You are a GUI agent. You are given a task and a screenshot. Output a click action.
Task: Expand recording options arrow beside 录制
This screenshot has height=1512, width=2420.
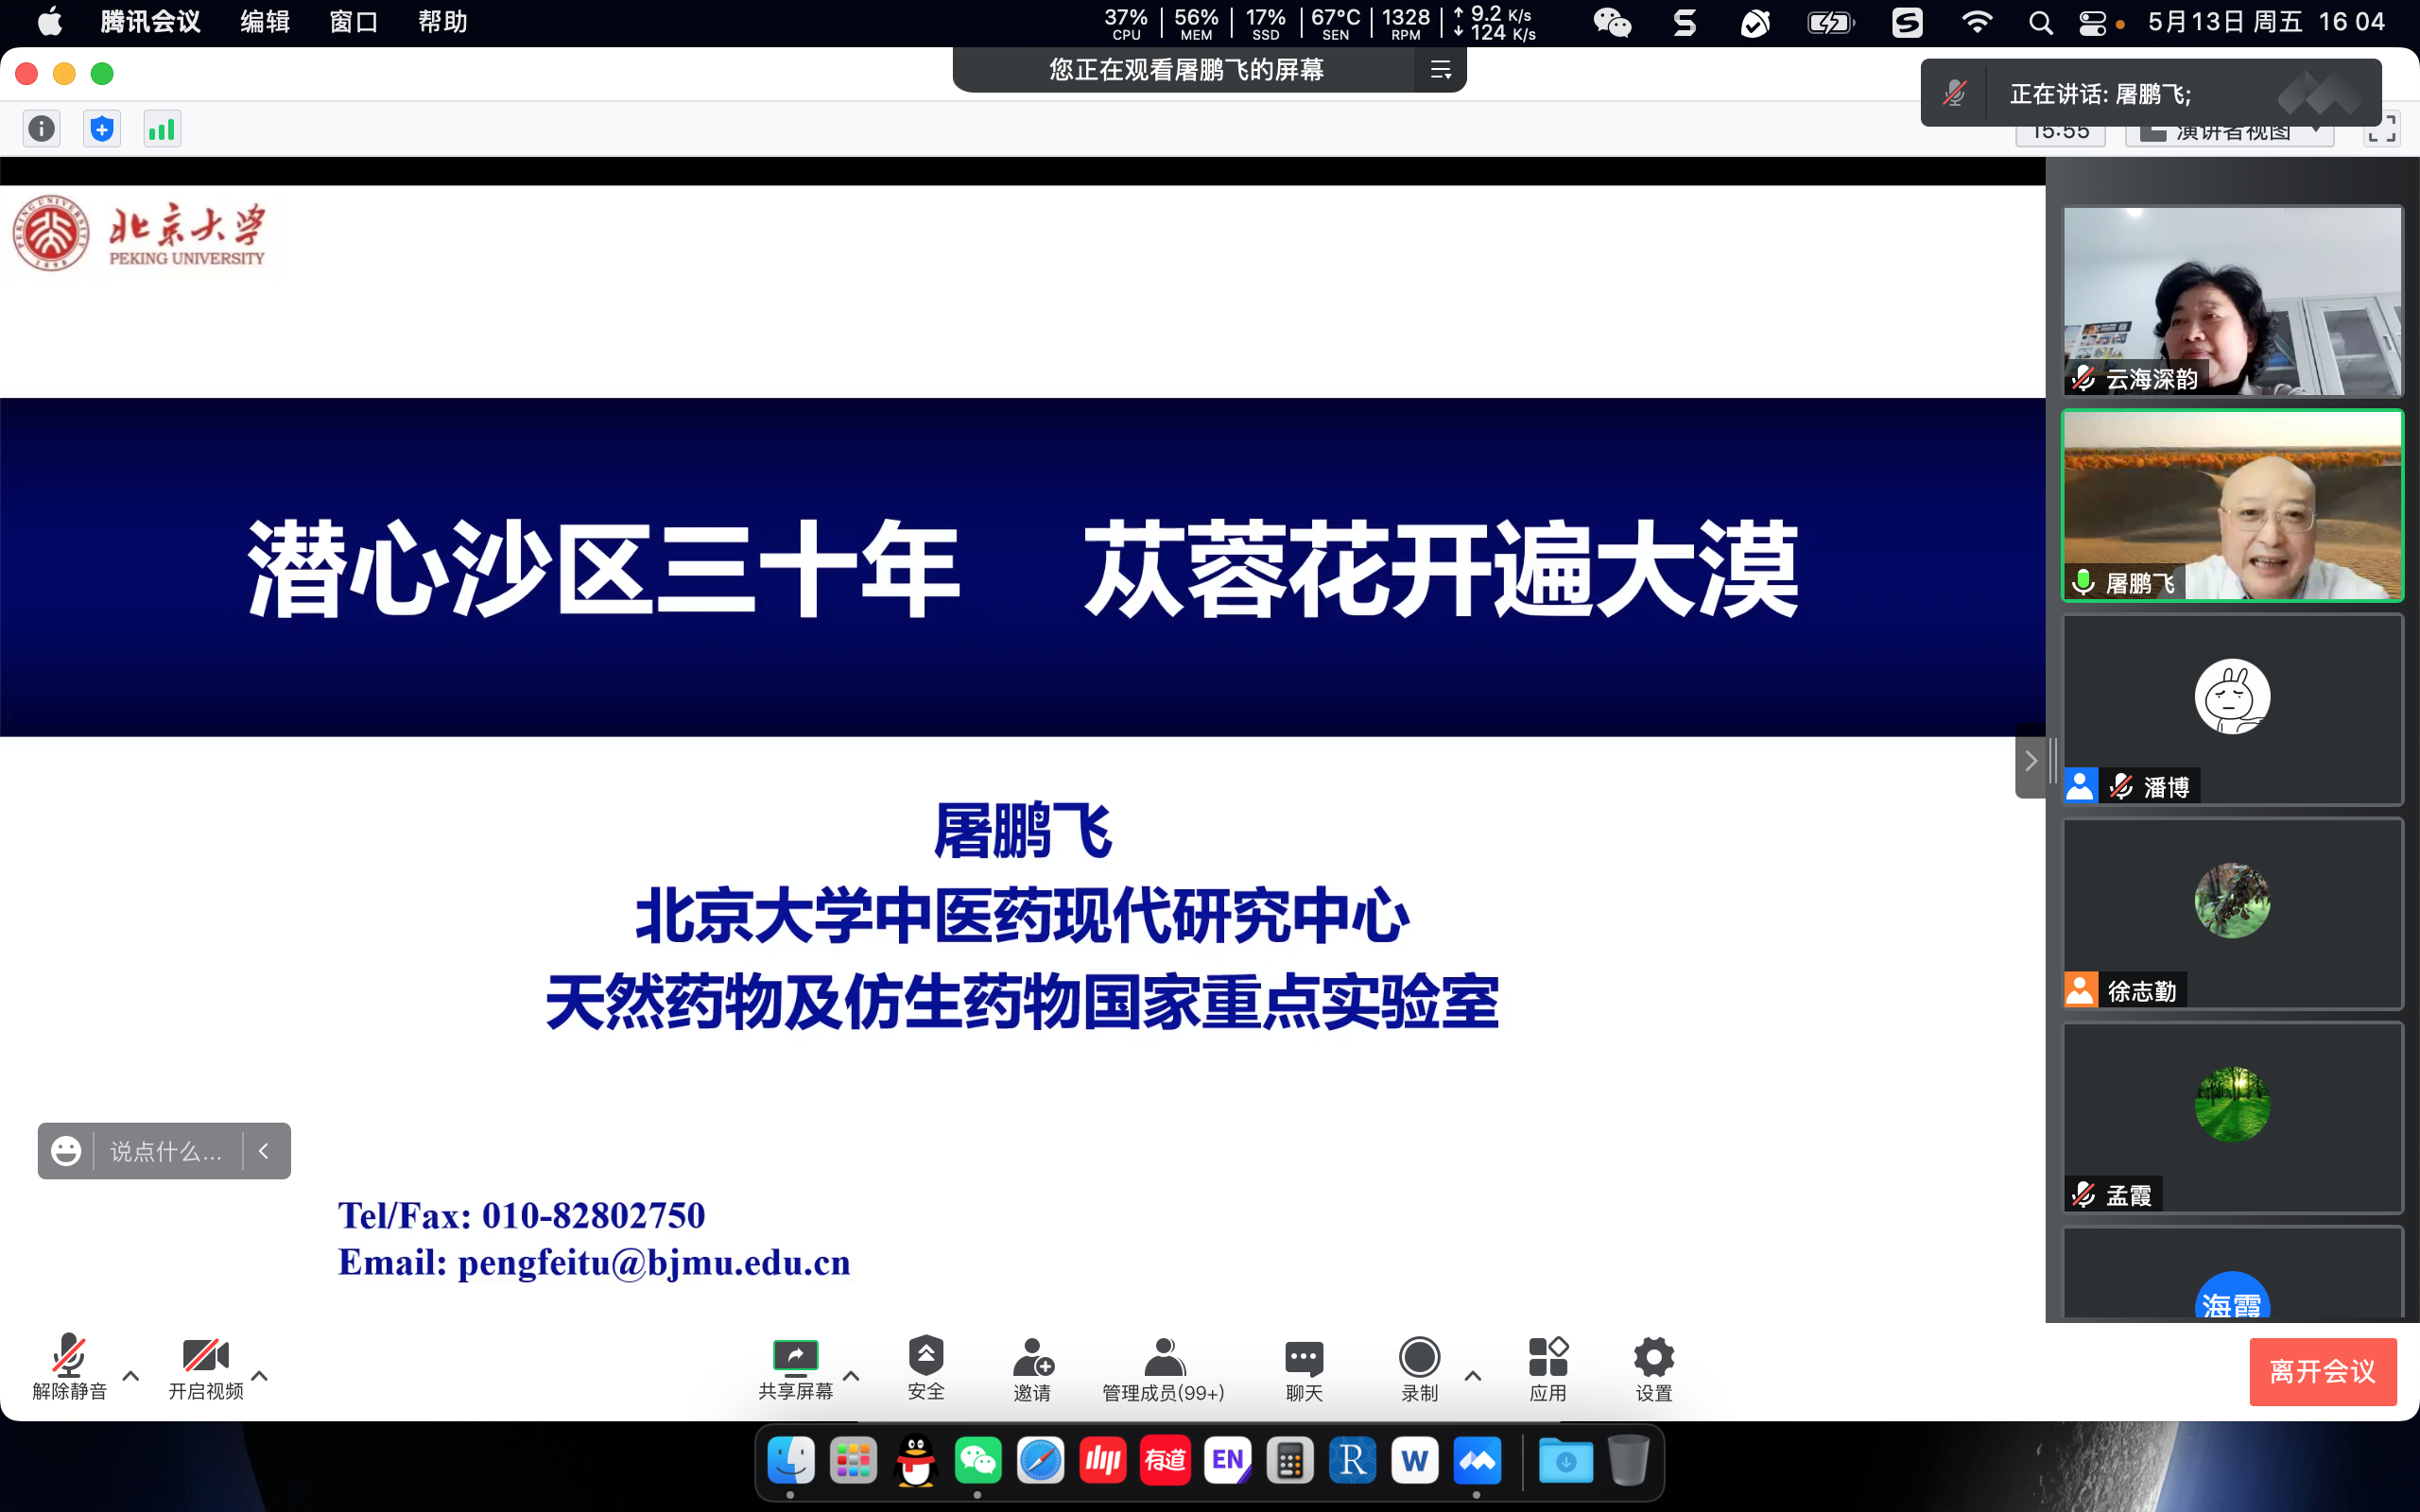tap(1473, 1376)
